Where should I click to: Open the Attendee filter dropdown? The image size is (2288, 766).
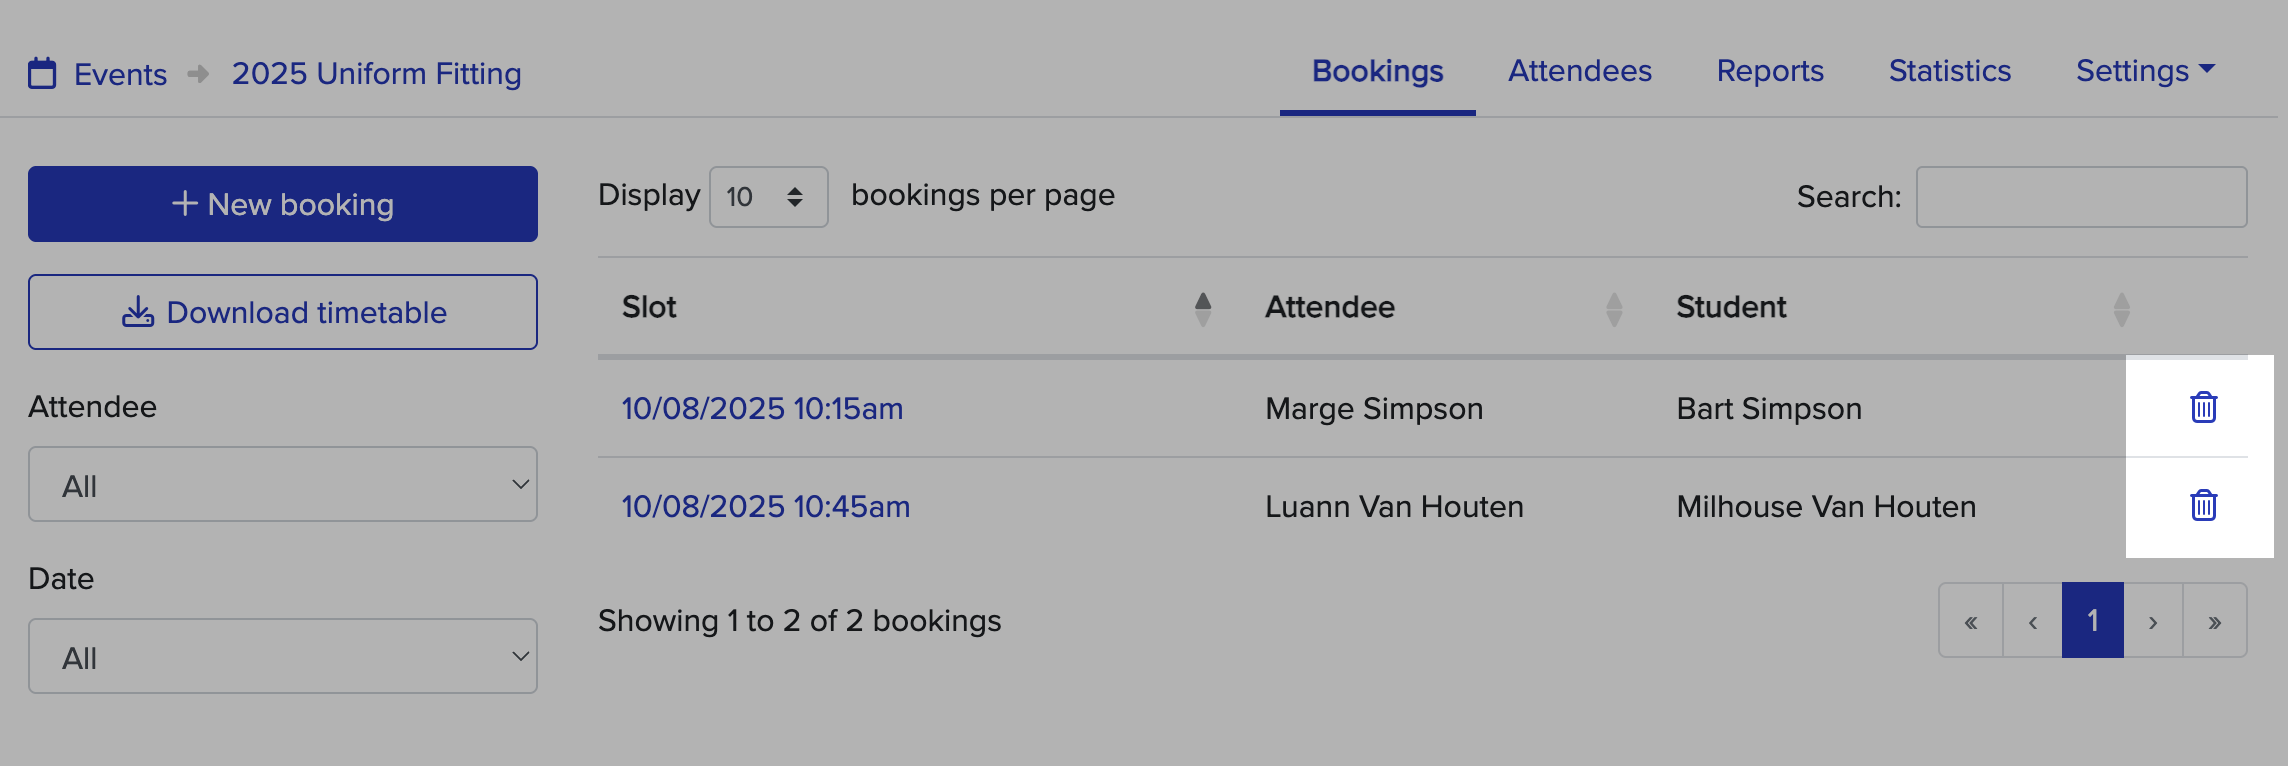pyautogui.click(x=283, y=484)
